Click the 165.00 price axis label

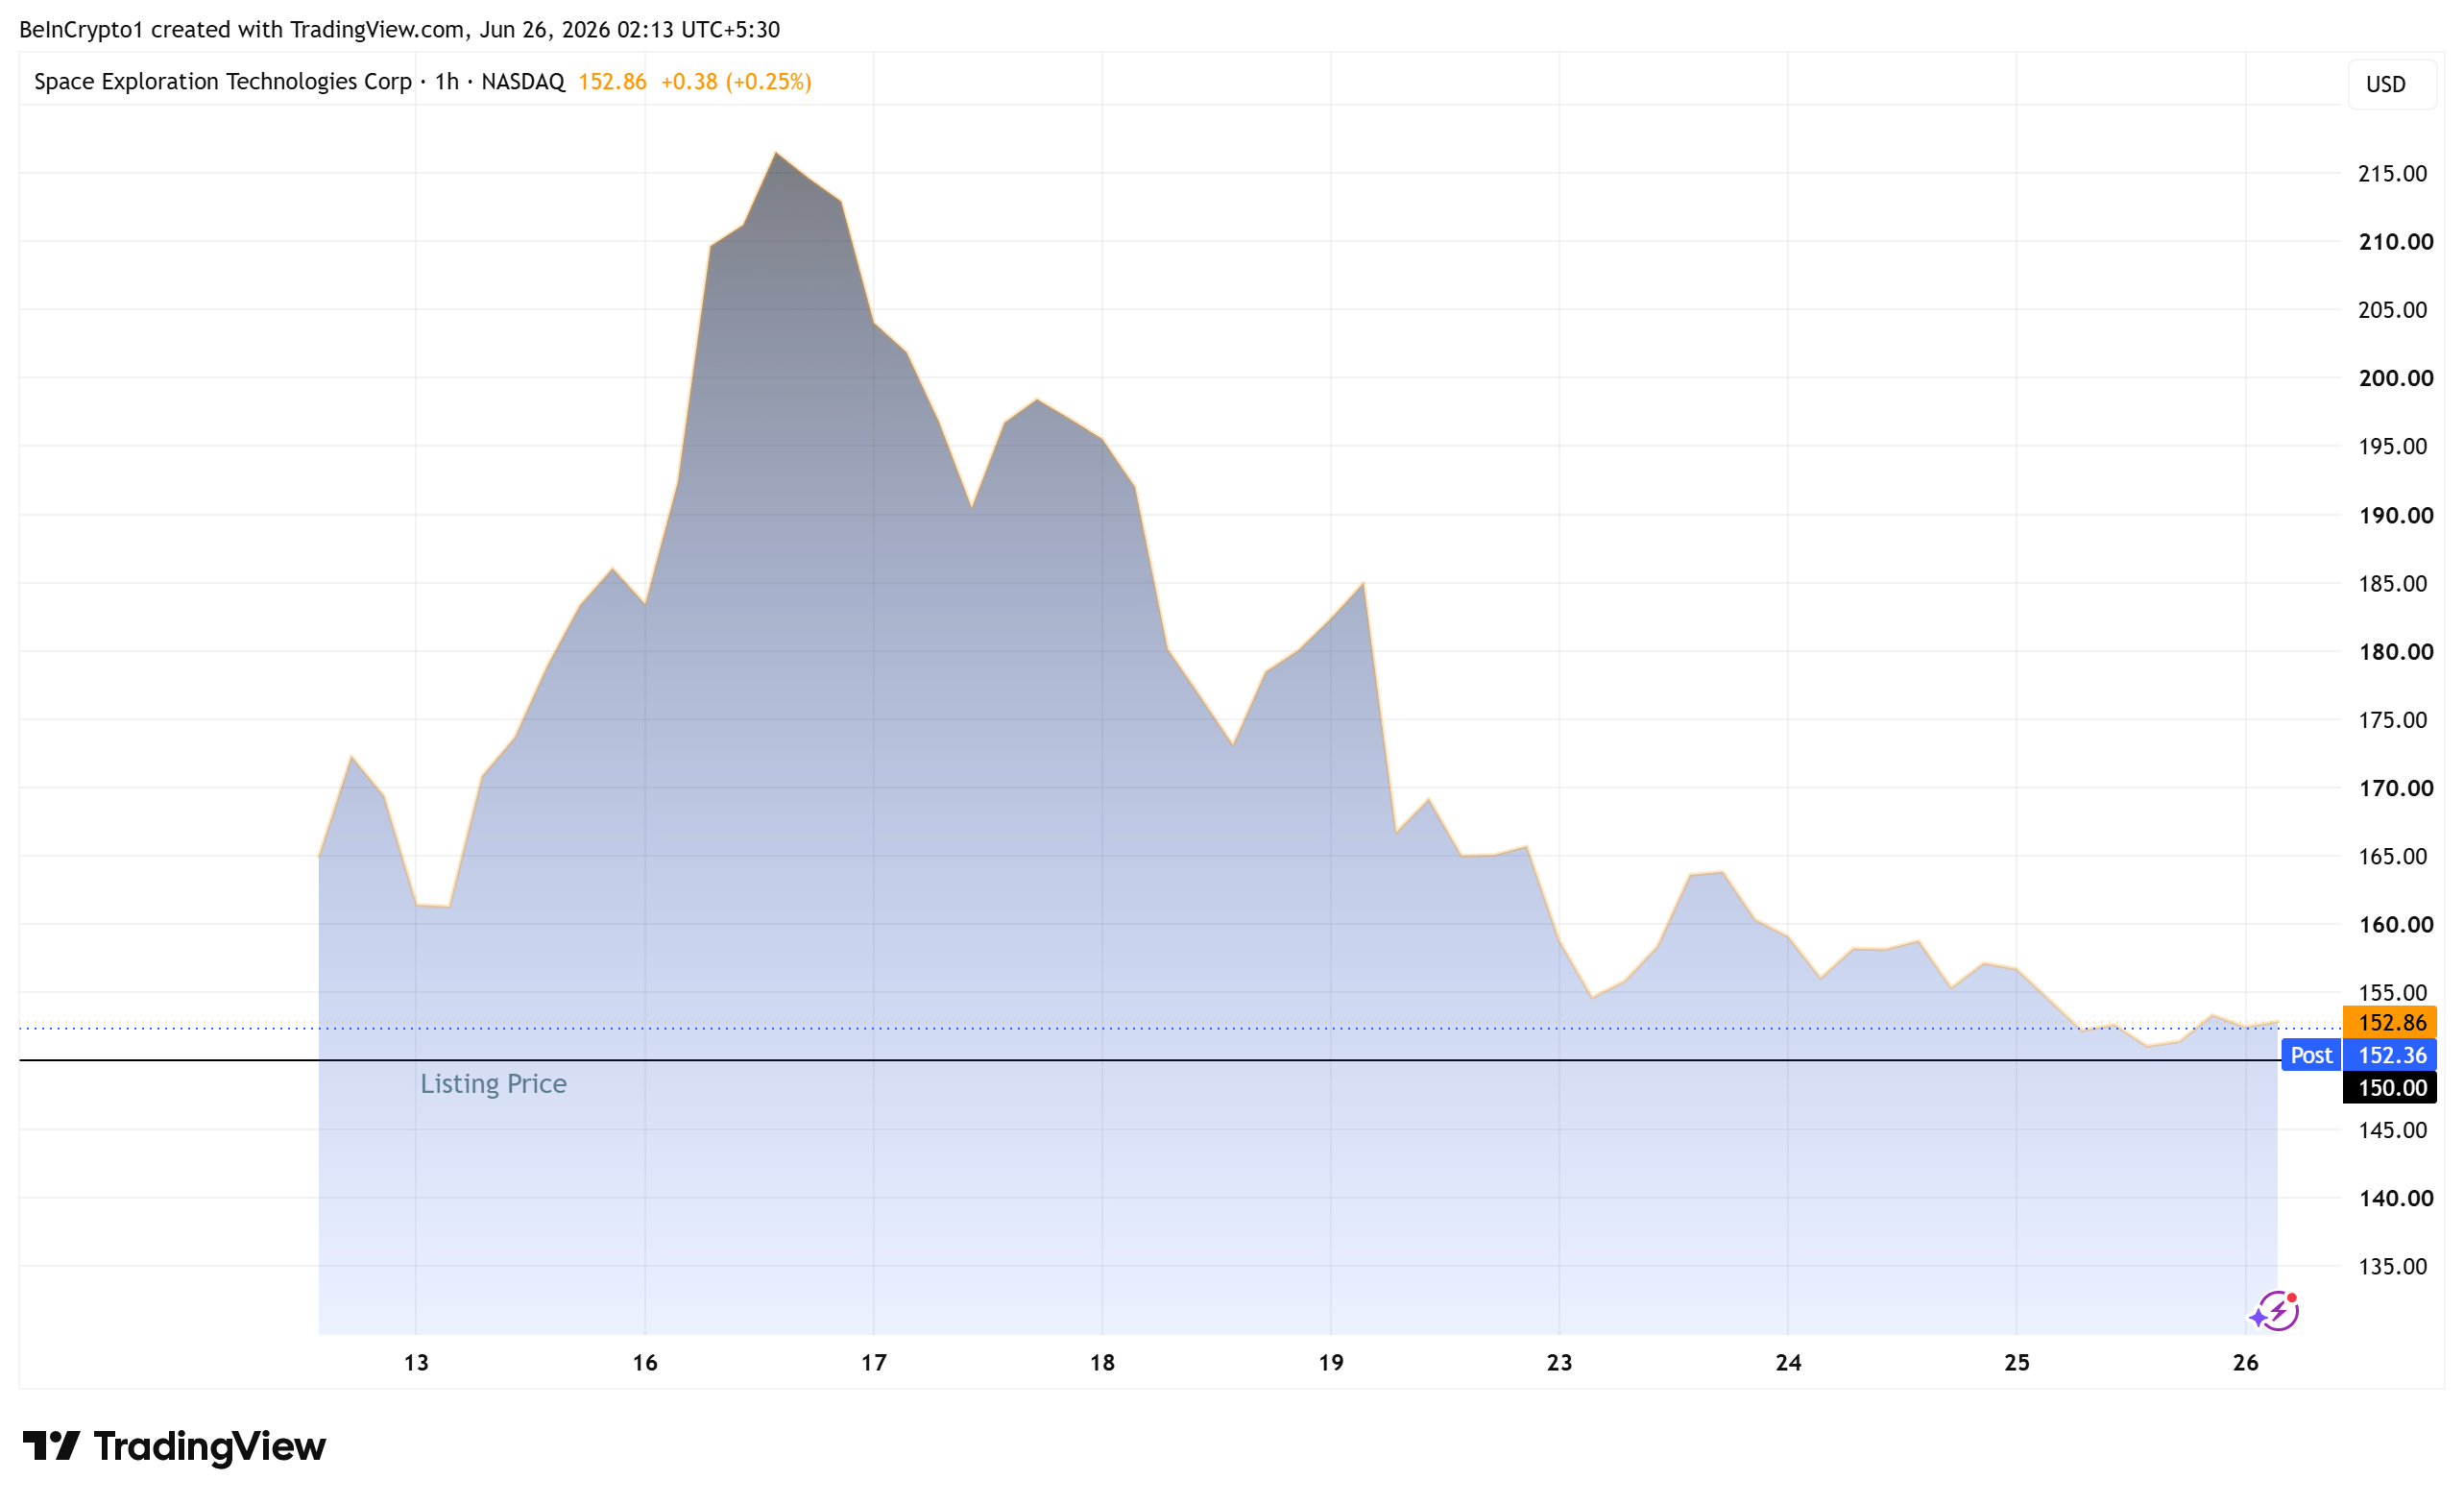[x=2392, y=856]
